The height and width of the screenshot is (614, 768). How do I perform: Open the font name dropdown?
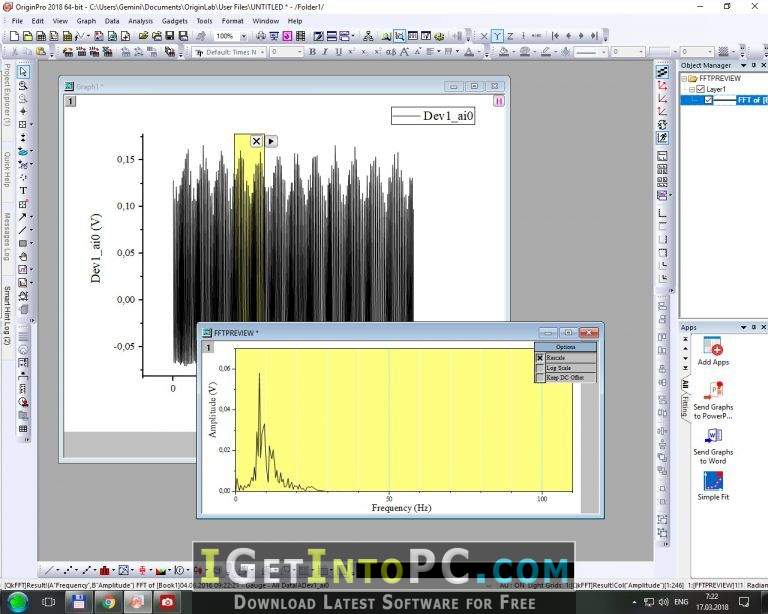[x=262, y=52]
